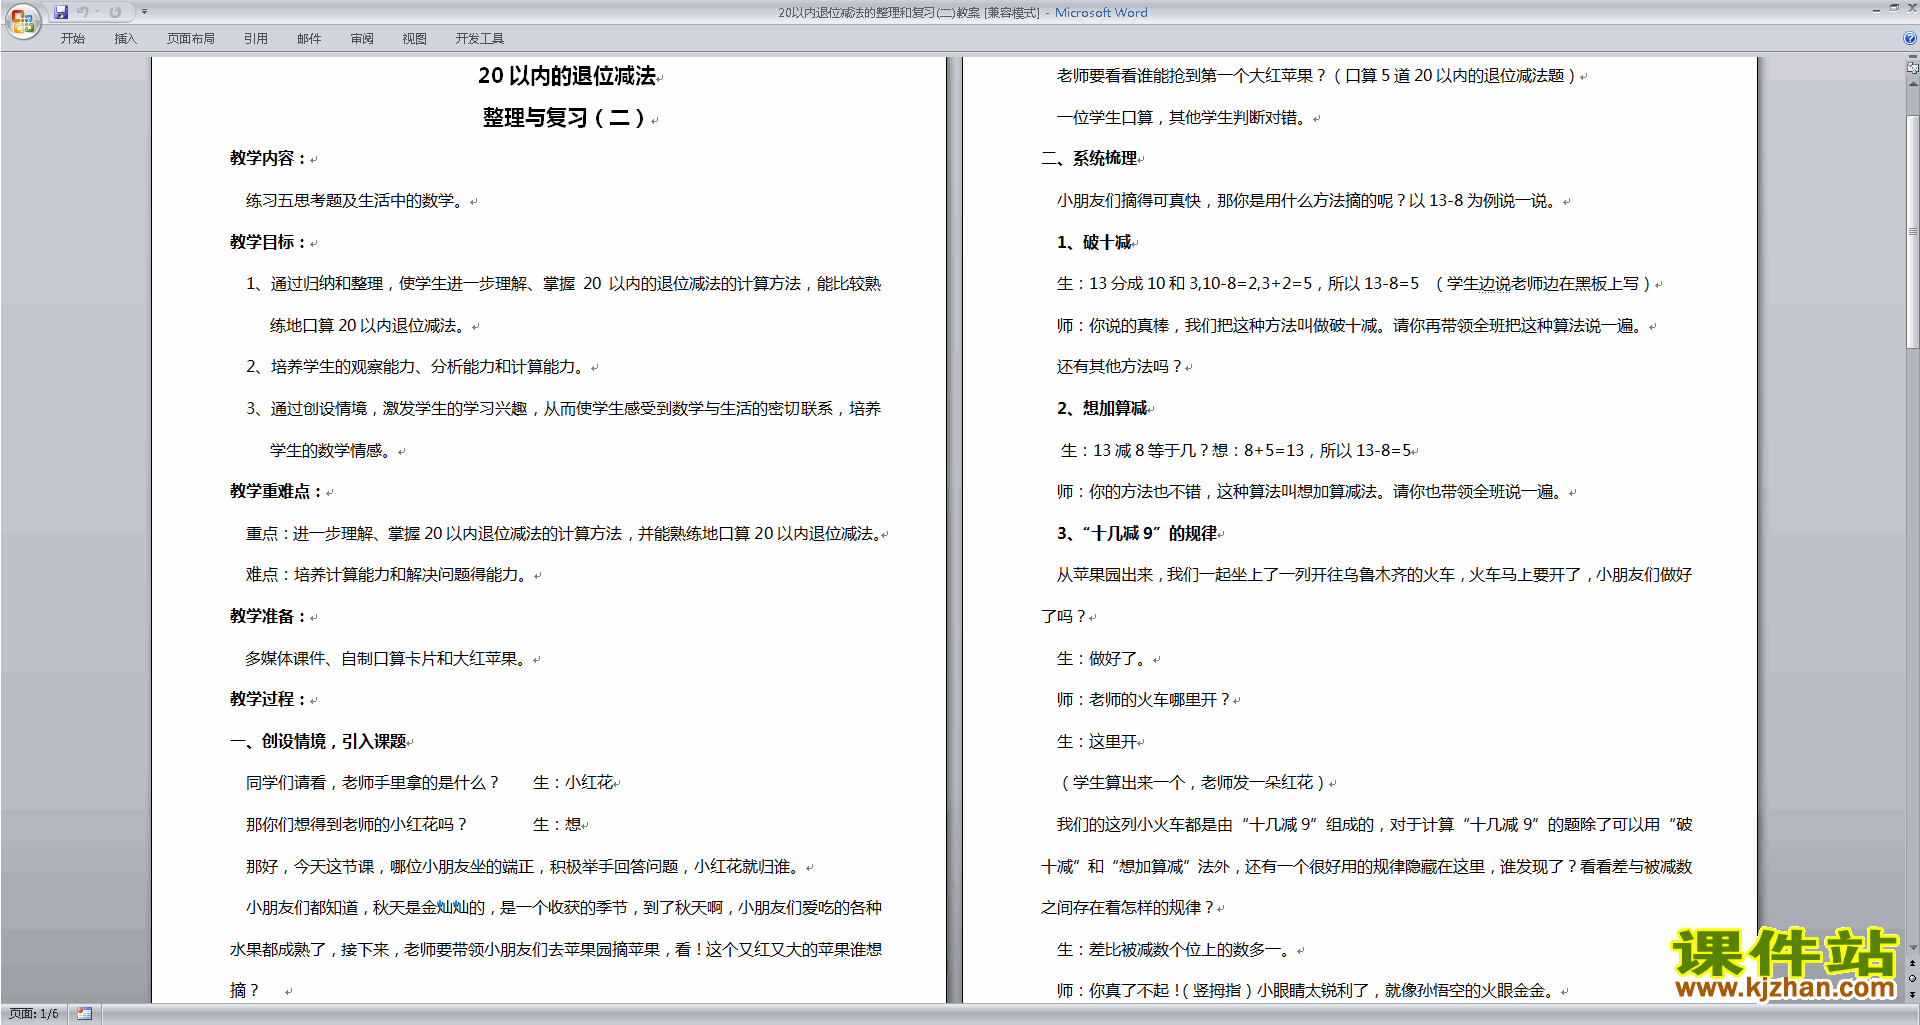Screen dimensions: 1920x1025
Task: Click the line 学生的数学情感。
Action: click(x=333, y=451)
